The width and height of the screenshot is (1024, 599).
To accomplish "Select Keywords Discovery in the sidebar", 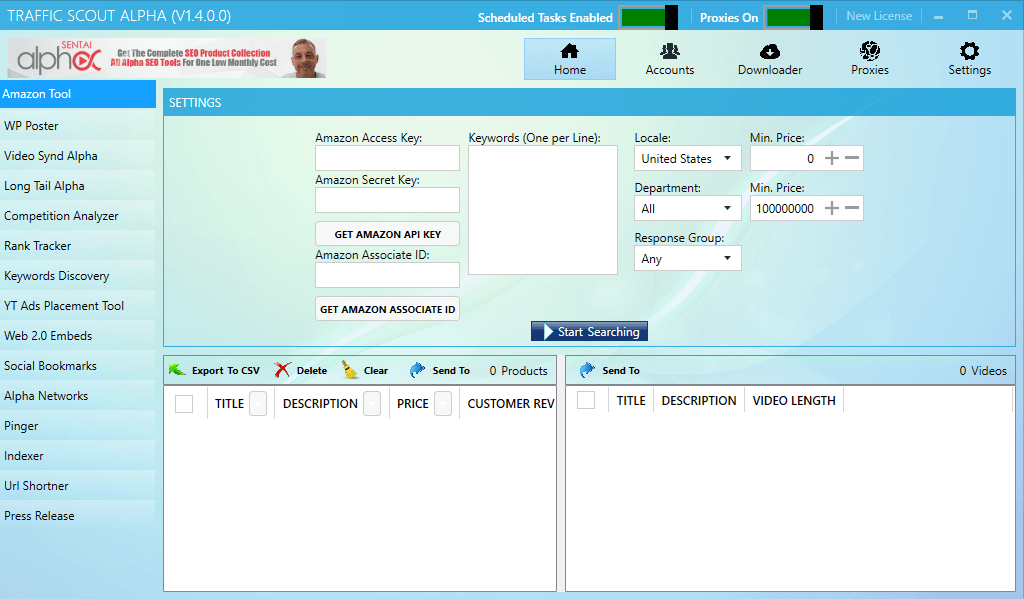I will [x=78, y=276].
